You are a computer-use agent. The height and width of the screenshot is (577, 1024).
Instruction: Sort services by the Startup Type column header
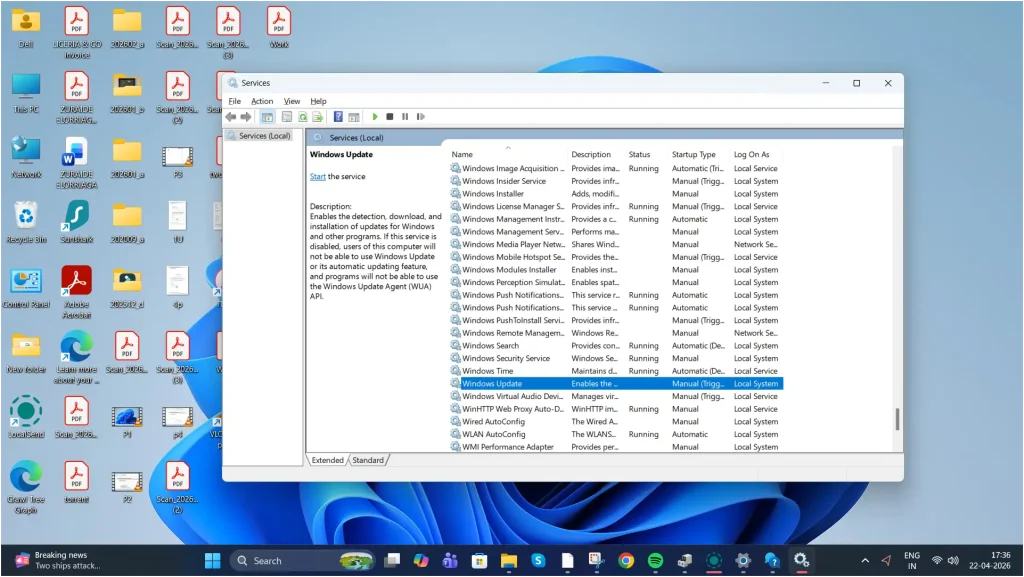point(693,154)
